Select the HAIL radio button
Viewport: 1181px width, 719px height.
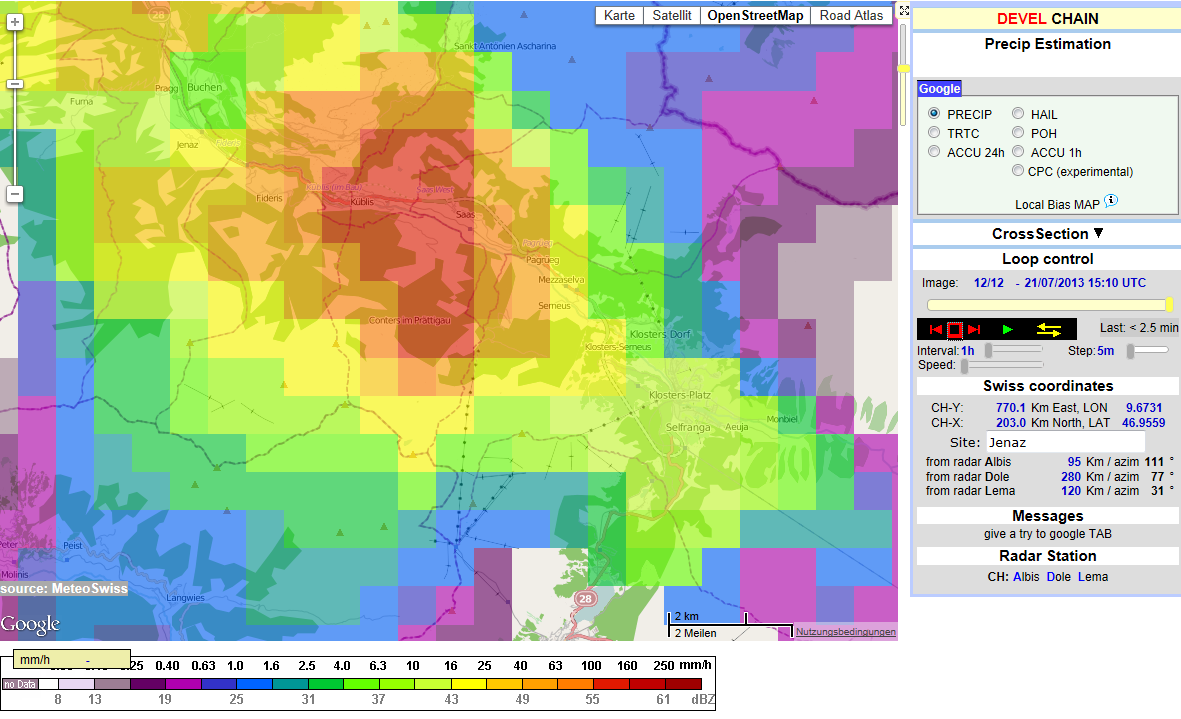click(x=1018, y=114)
